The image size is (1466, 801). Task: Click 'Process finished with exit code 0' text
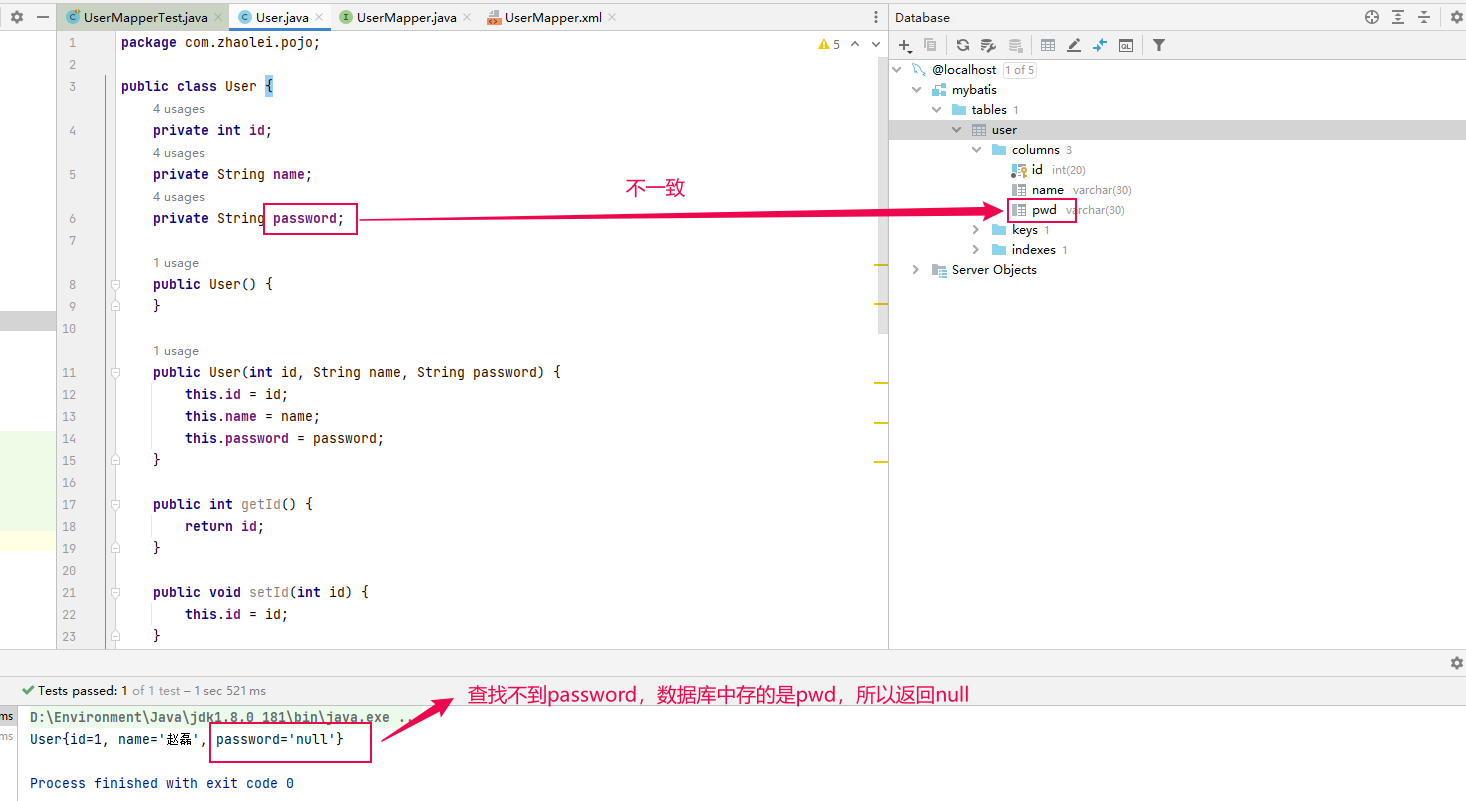click(x=162, y=784)
